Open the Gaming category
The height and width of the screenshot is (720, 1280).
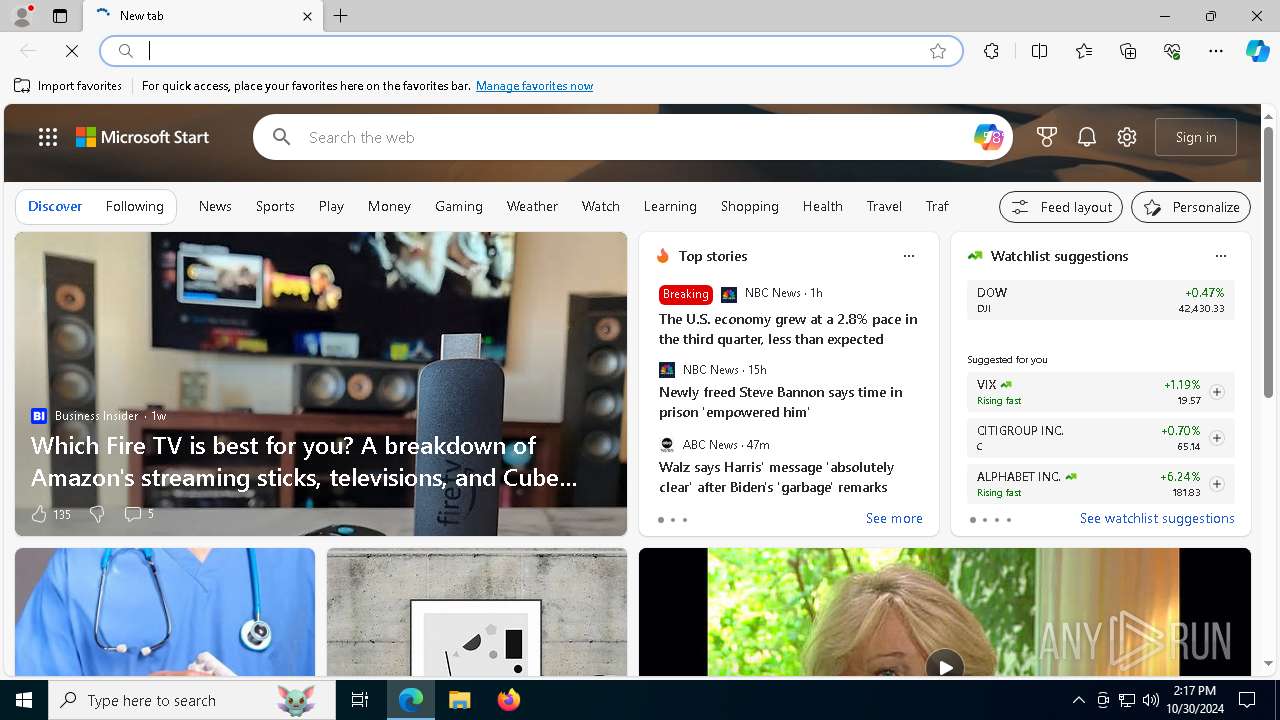[x=459, y=206]
